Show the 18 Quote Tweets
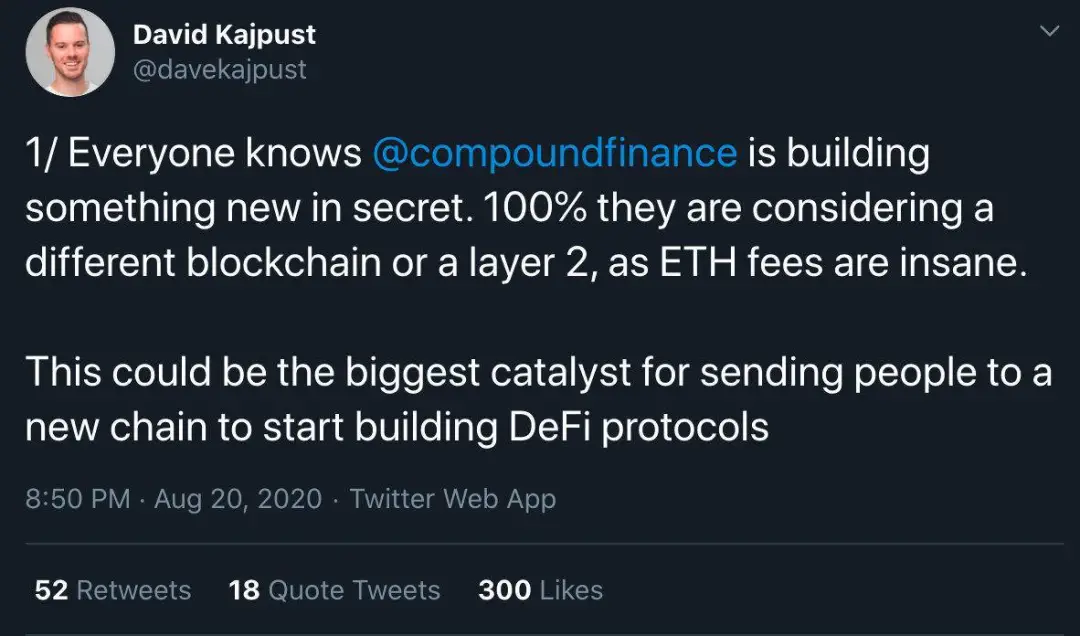This screenshot has width=1080, height=636. coord(334,590)
